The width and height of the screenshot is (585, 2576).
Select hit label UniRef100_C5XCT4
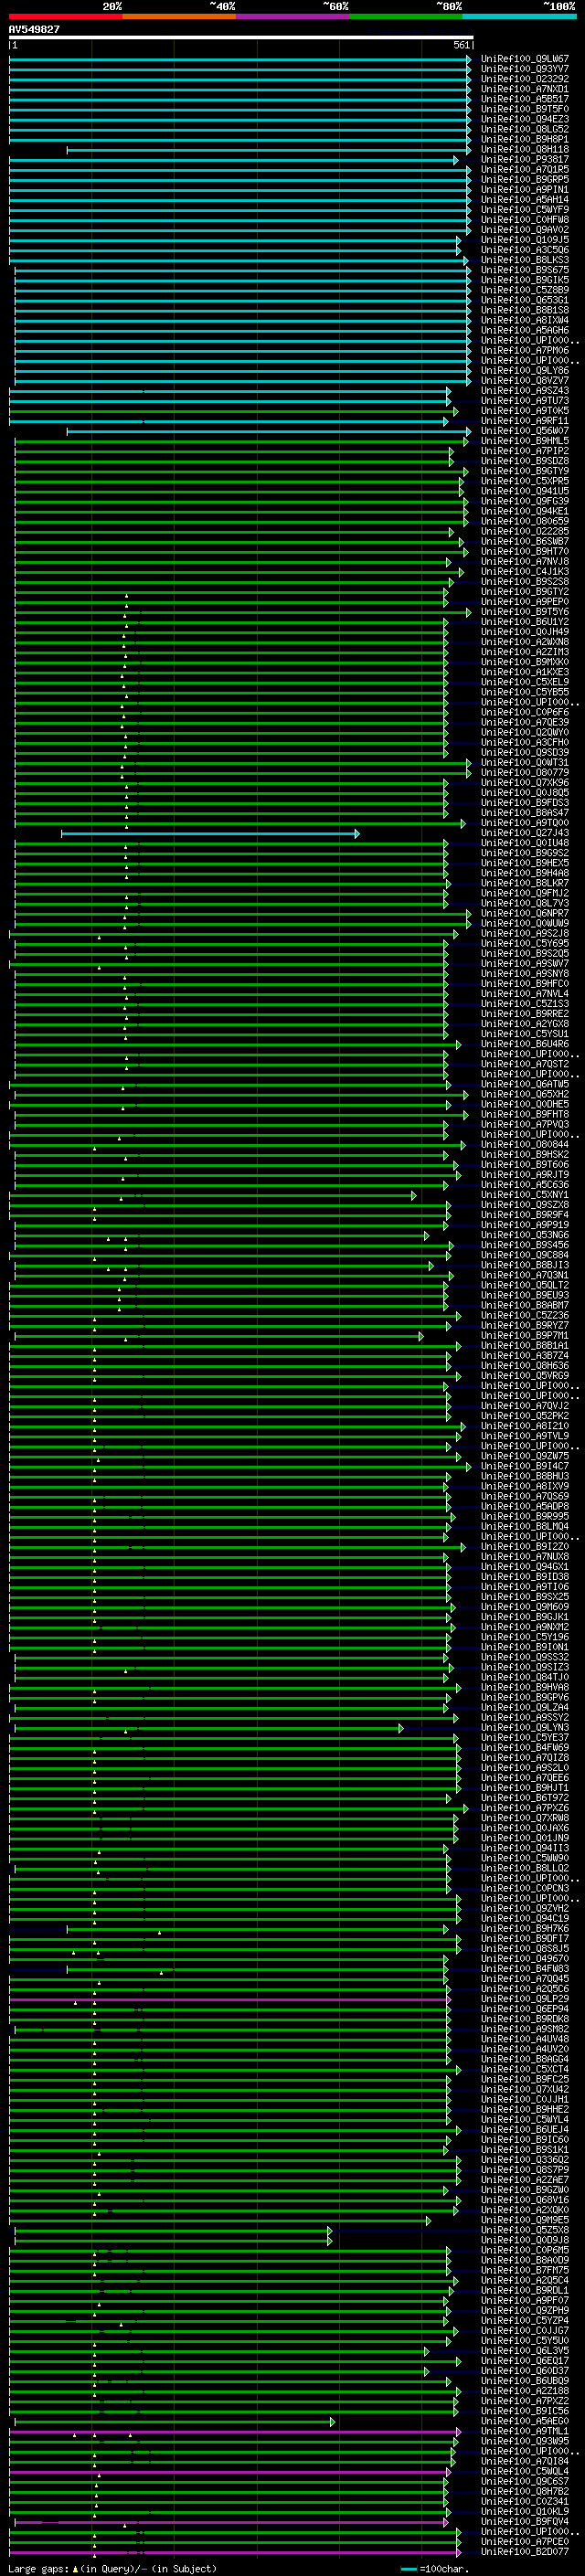point(524,2069)
